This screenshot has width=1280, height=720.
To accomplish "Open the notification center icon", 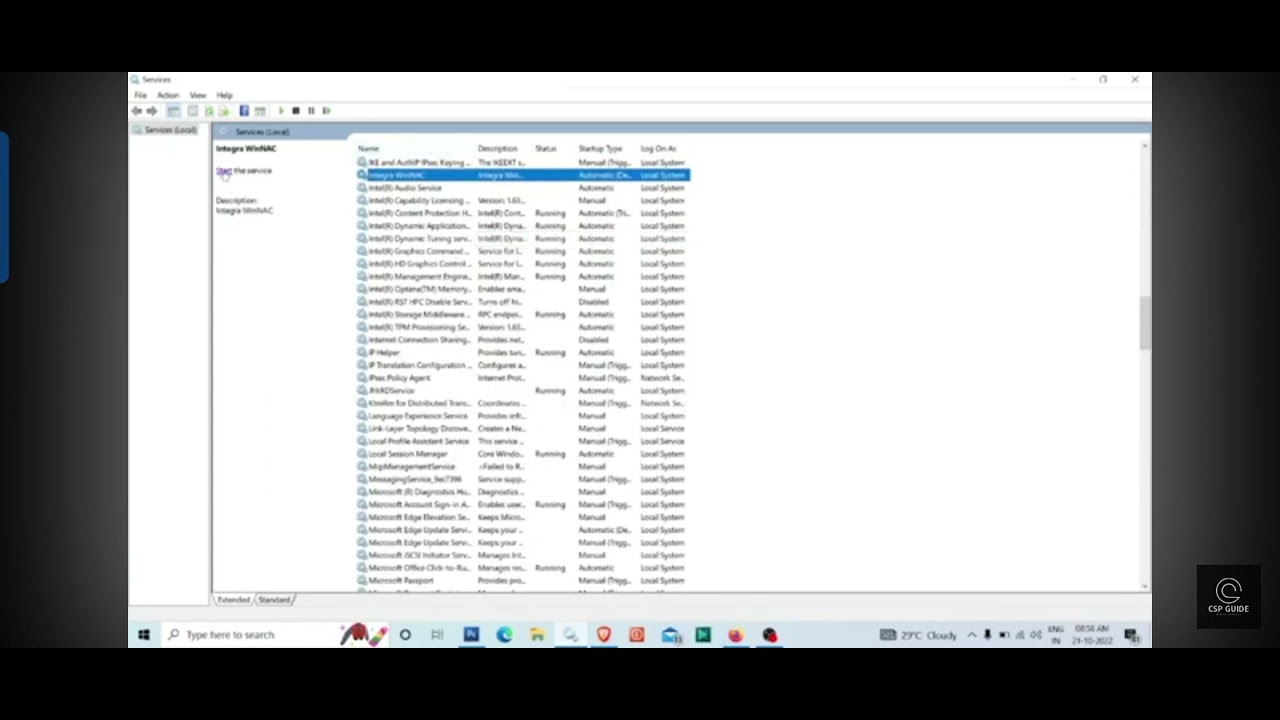I will [x=1131, y=635].
